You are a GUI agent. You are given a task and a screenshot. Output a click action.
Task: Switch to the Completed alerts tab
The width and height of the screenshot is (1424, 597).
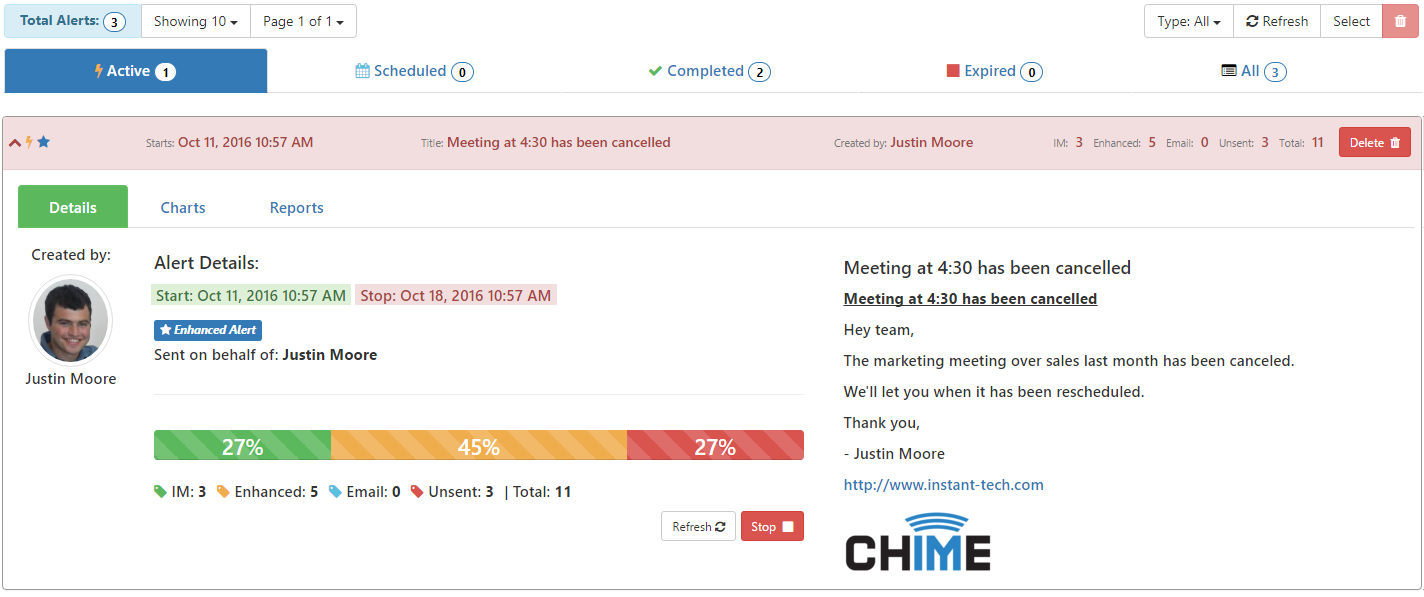click(709, 71)
